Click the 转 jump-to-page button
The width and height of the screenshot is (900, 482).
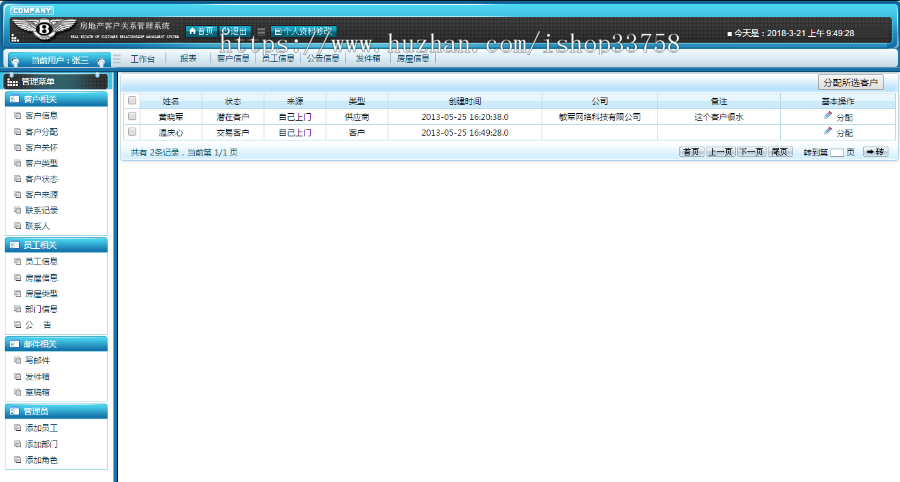click(x=875, y=152)
